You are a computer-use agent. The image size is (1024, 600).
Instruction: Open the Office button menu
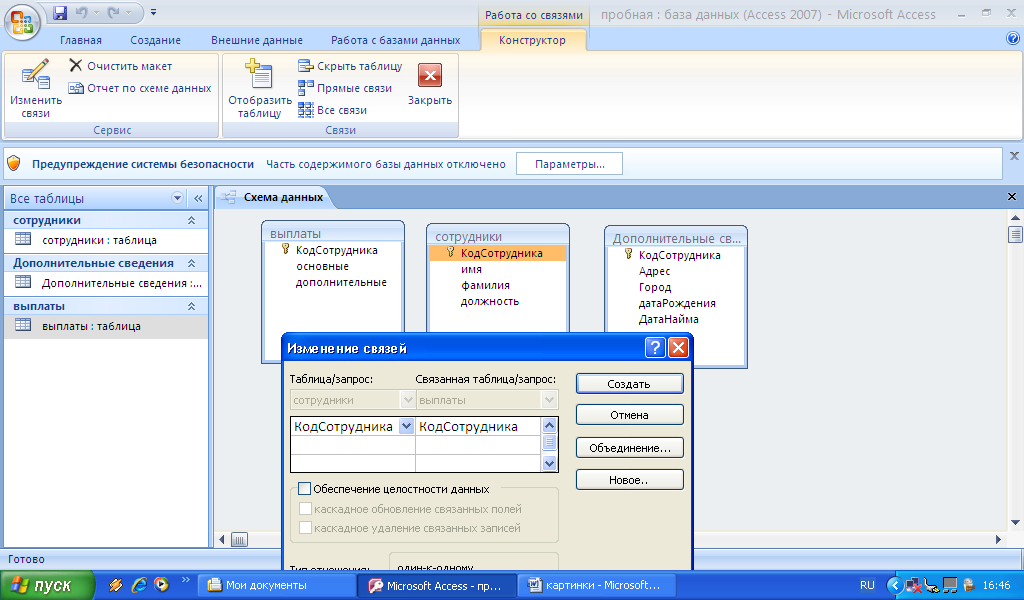[22, 22]
